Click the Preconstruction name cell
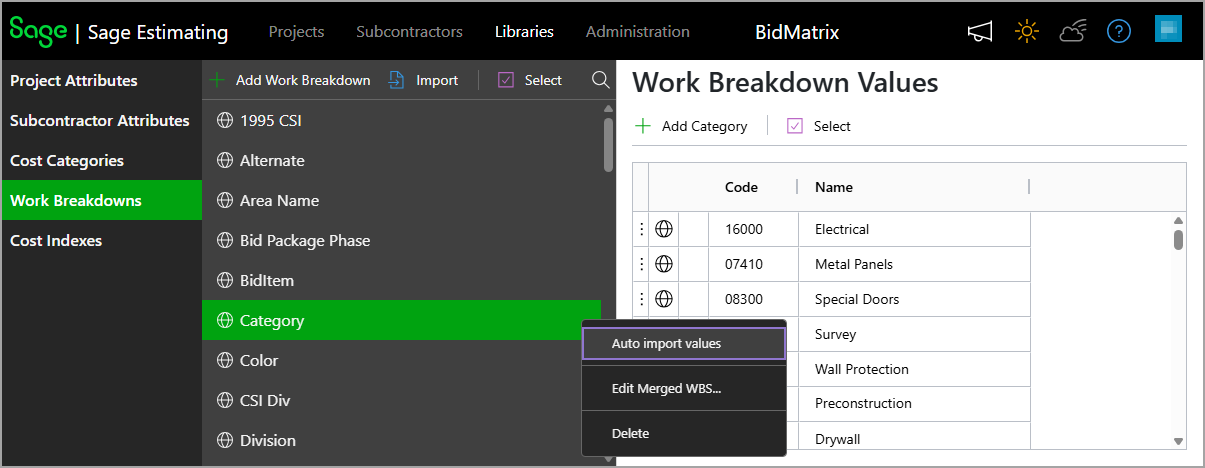1205x468 pixels. click(915, 404)
